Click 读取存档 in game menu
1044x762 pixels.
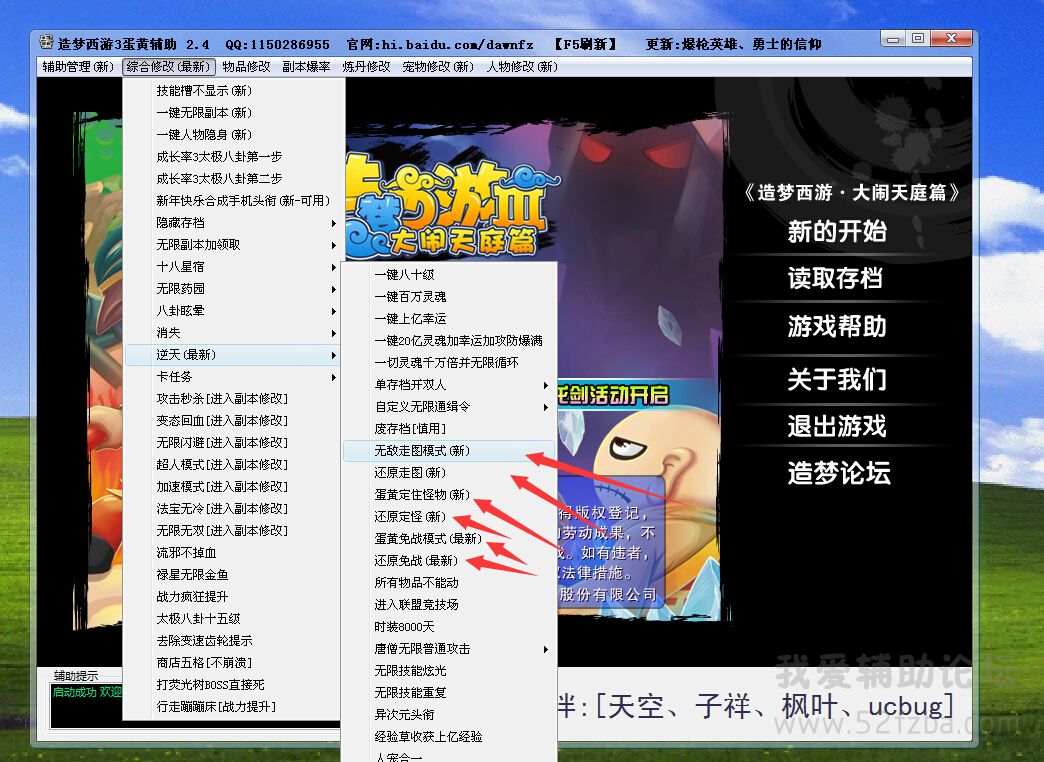pyautogui.click(x=836, y=278)
